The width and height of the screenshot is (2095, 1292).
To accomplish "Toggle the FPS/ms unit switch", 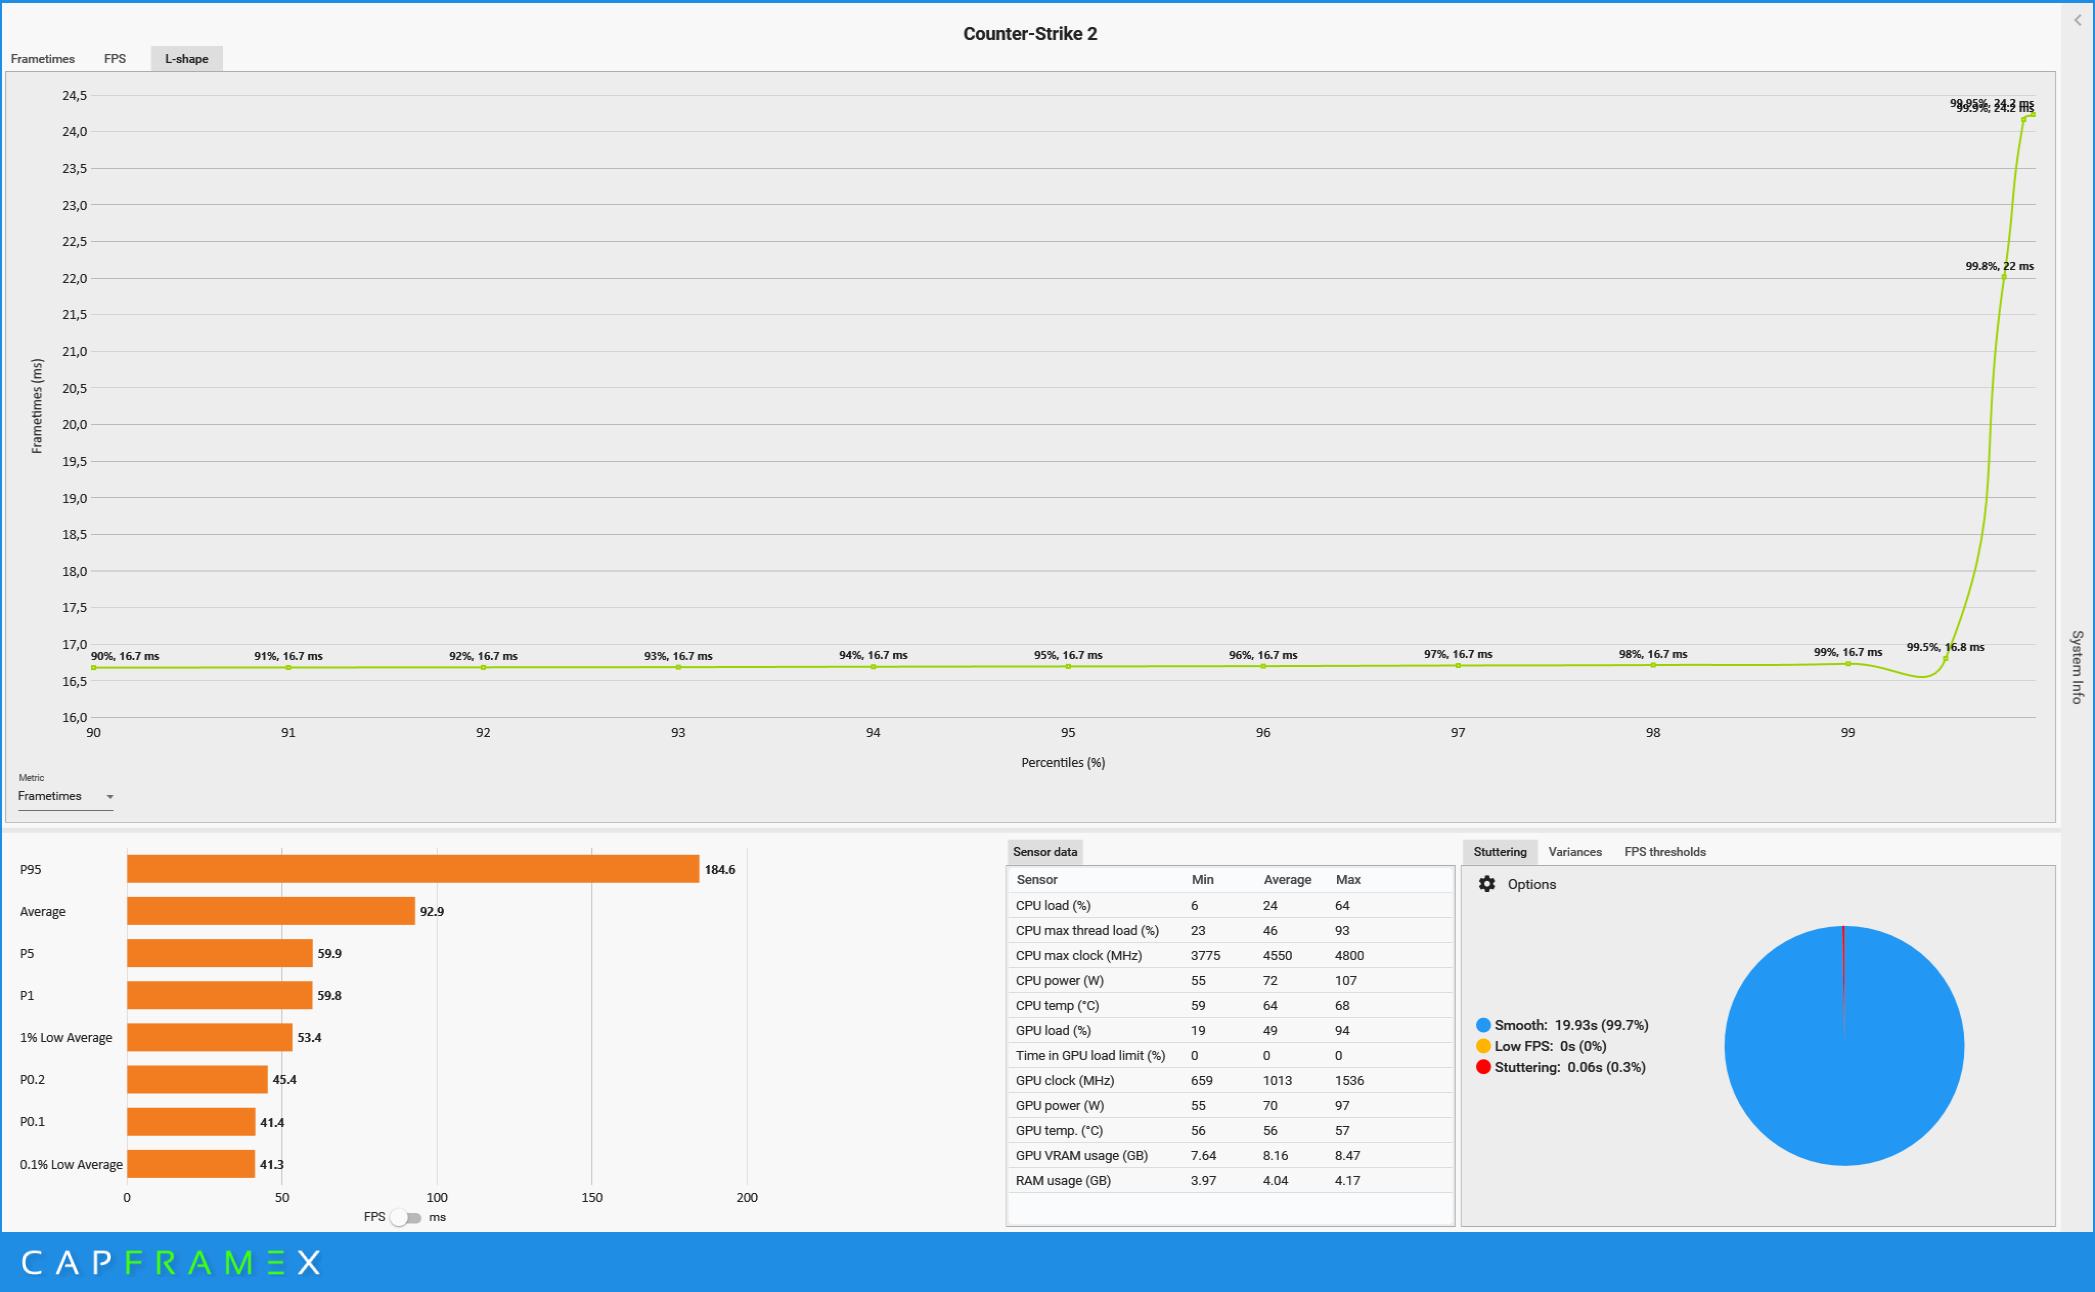I will click(406, 1217).
